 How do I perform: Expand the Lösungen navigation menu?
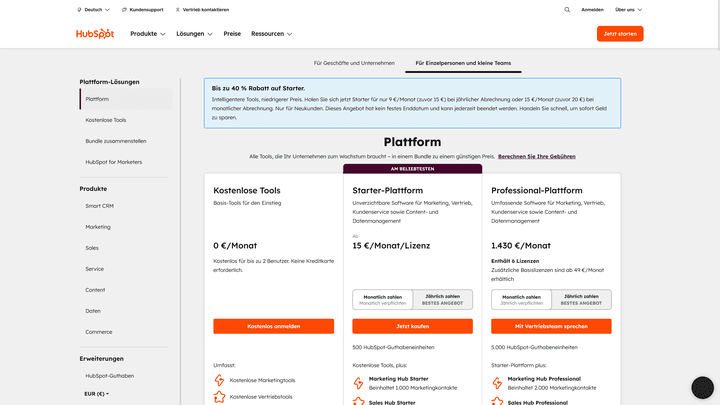(x=194, y=34)
